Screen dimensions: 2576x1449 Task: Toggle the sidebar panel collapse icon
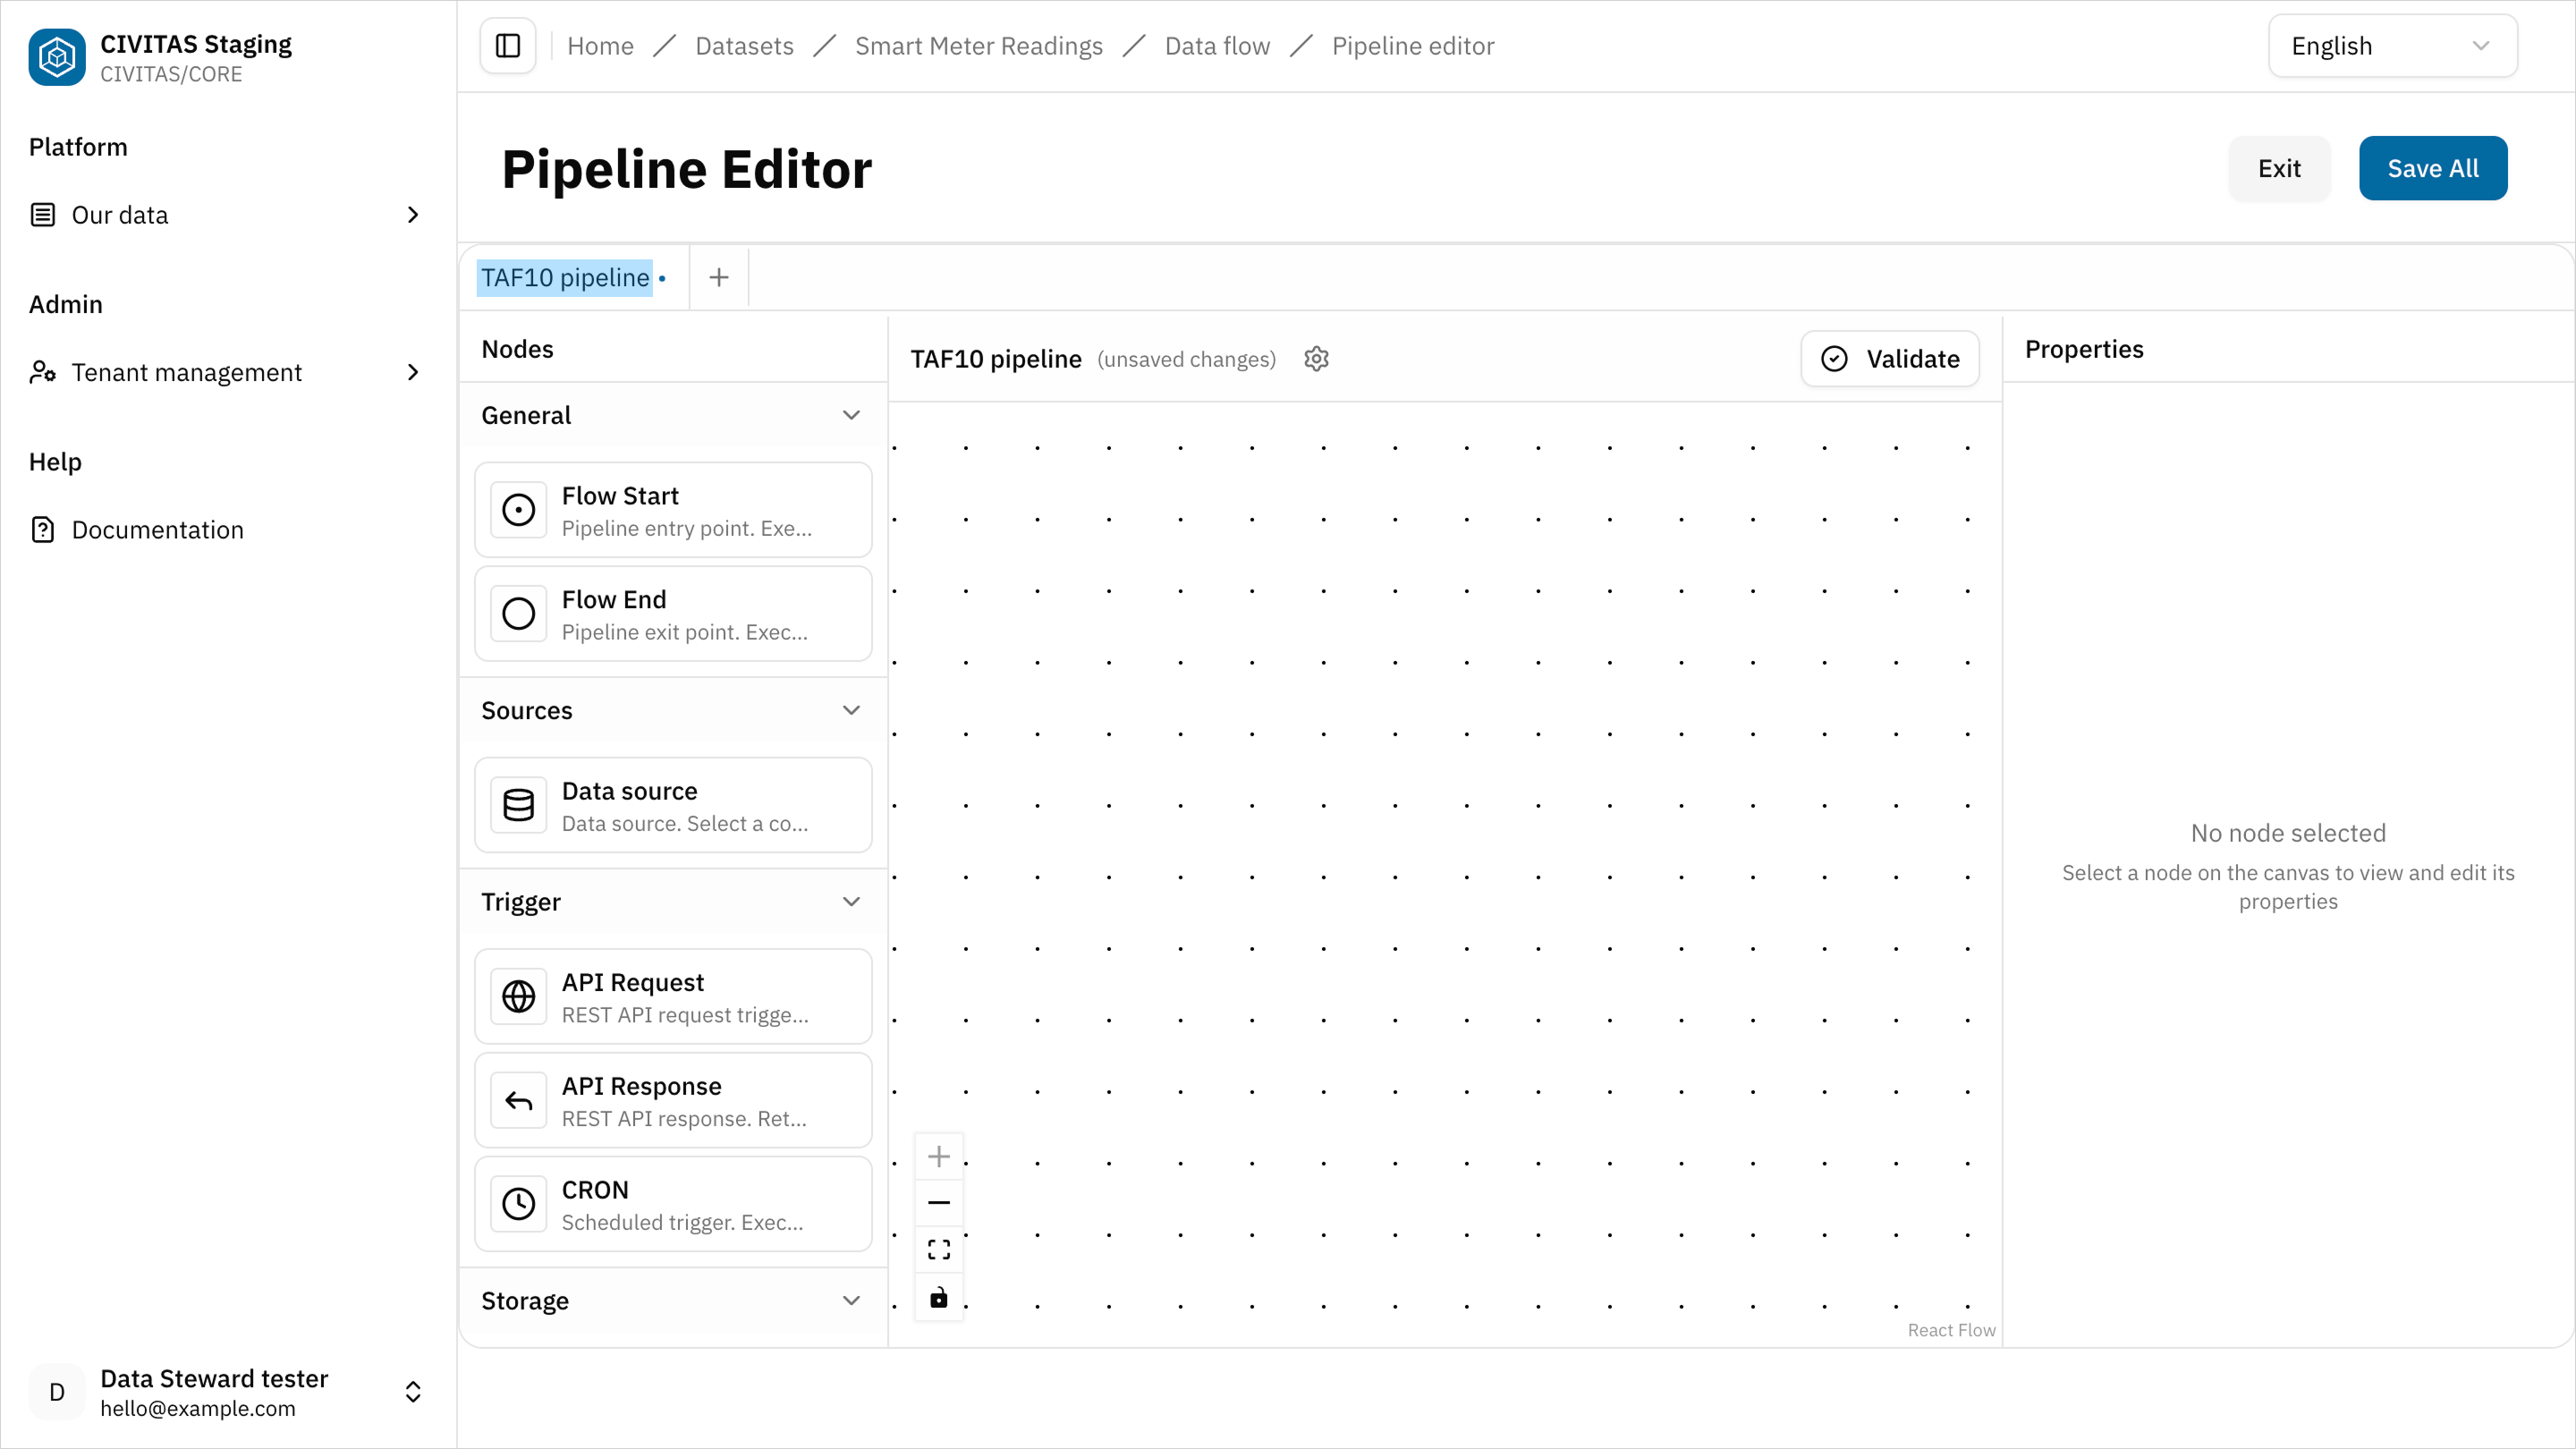pos(507,45)
